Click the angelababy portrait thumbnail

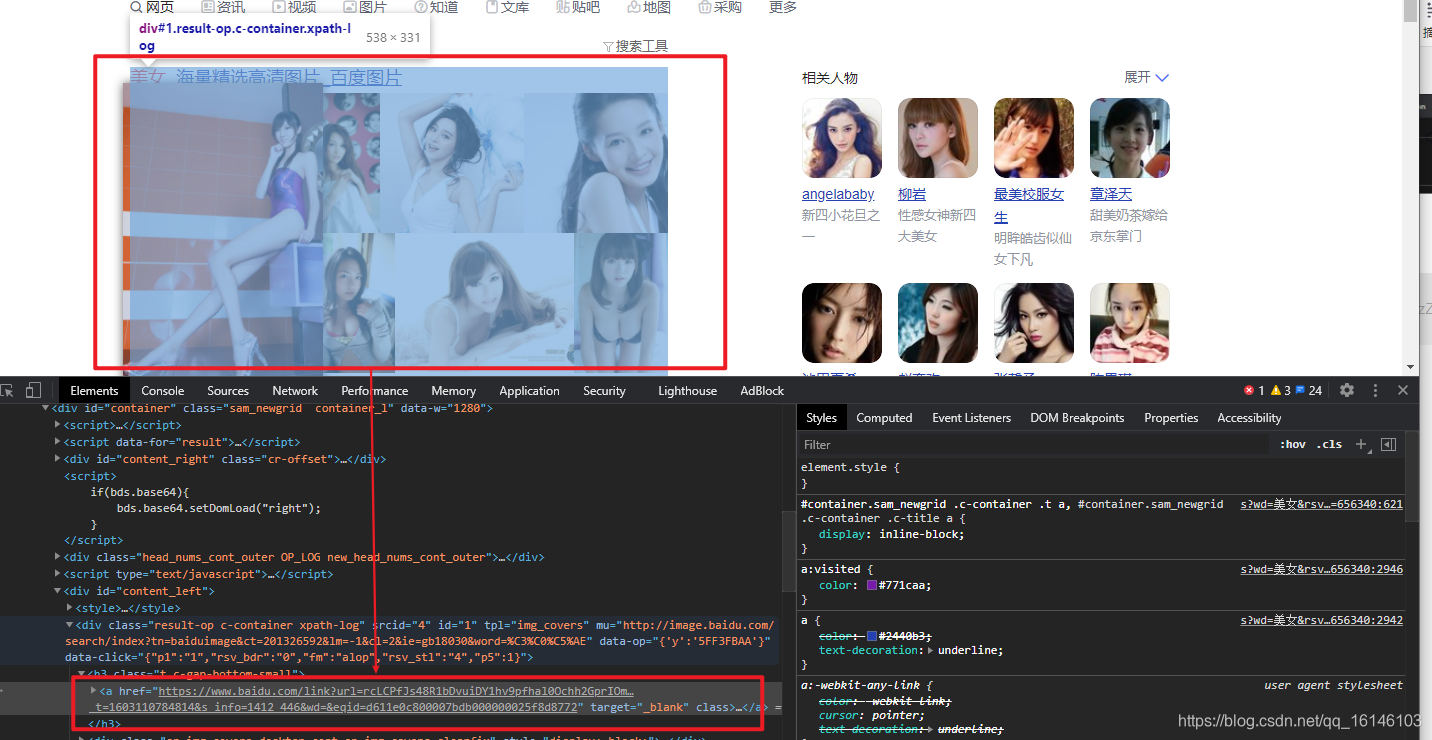(842, 138)
